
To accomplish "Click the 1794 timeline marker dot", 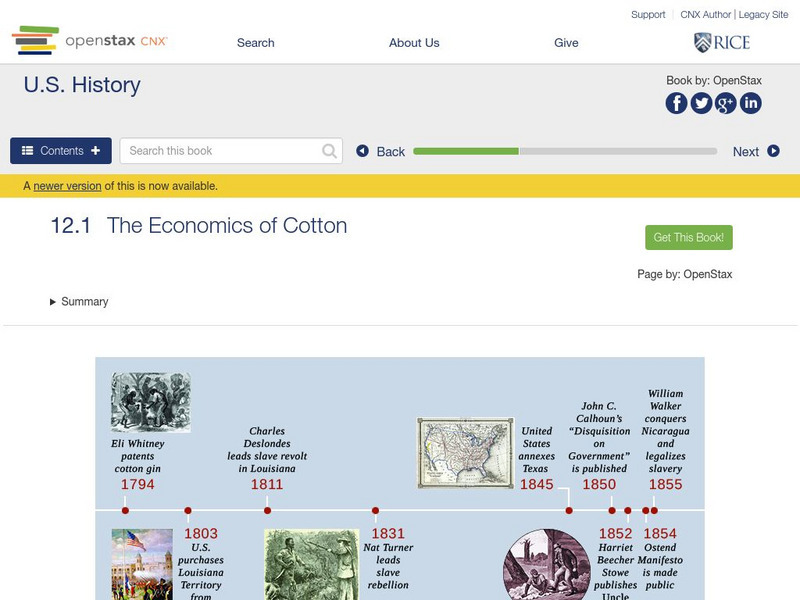I will (125, 510).
